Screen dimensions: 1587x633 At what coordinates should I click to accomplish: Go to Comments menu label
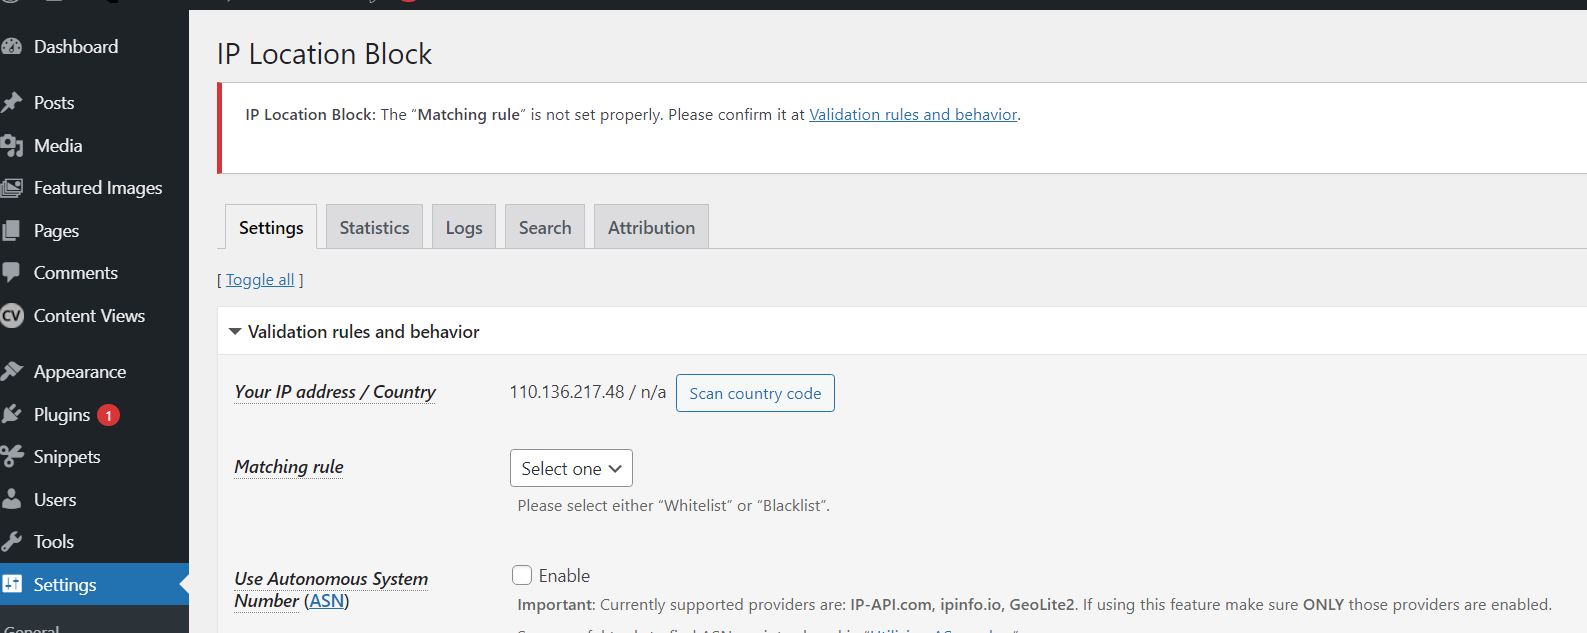tap(76, 273)
